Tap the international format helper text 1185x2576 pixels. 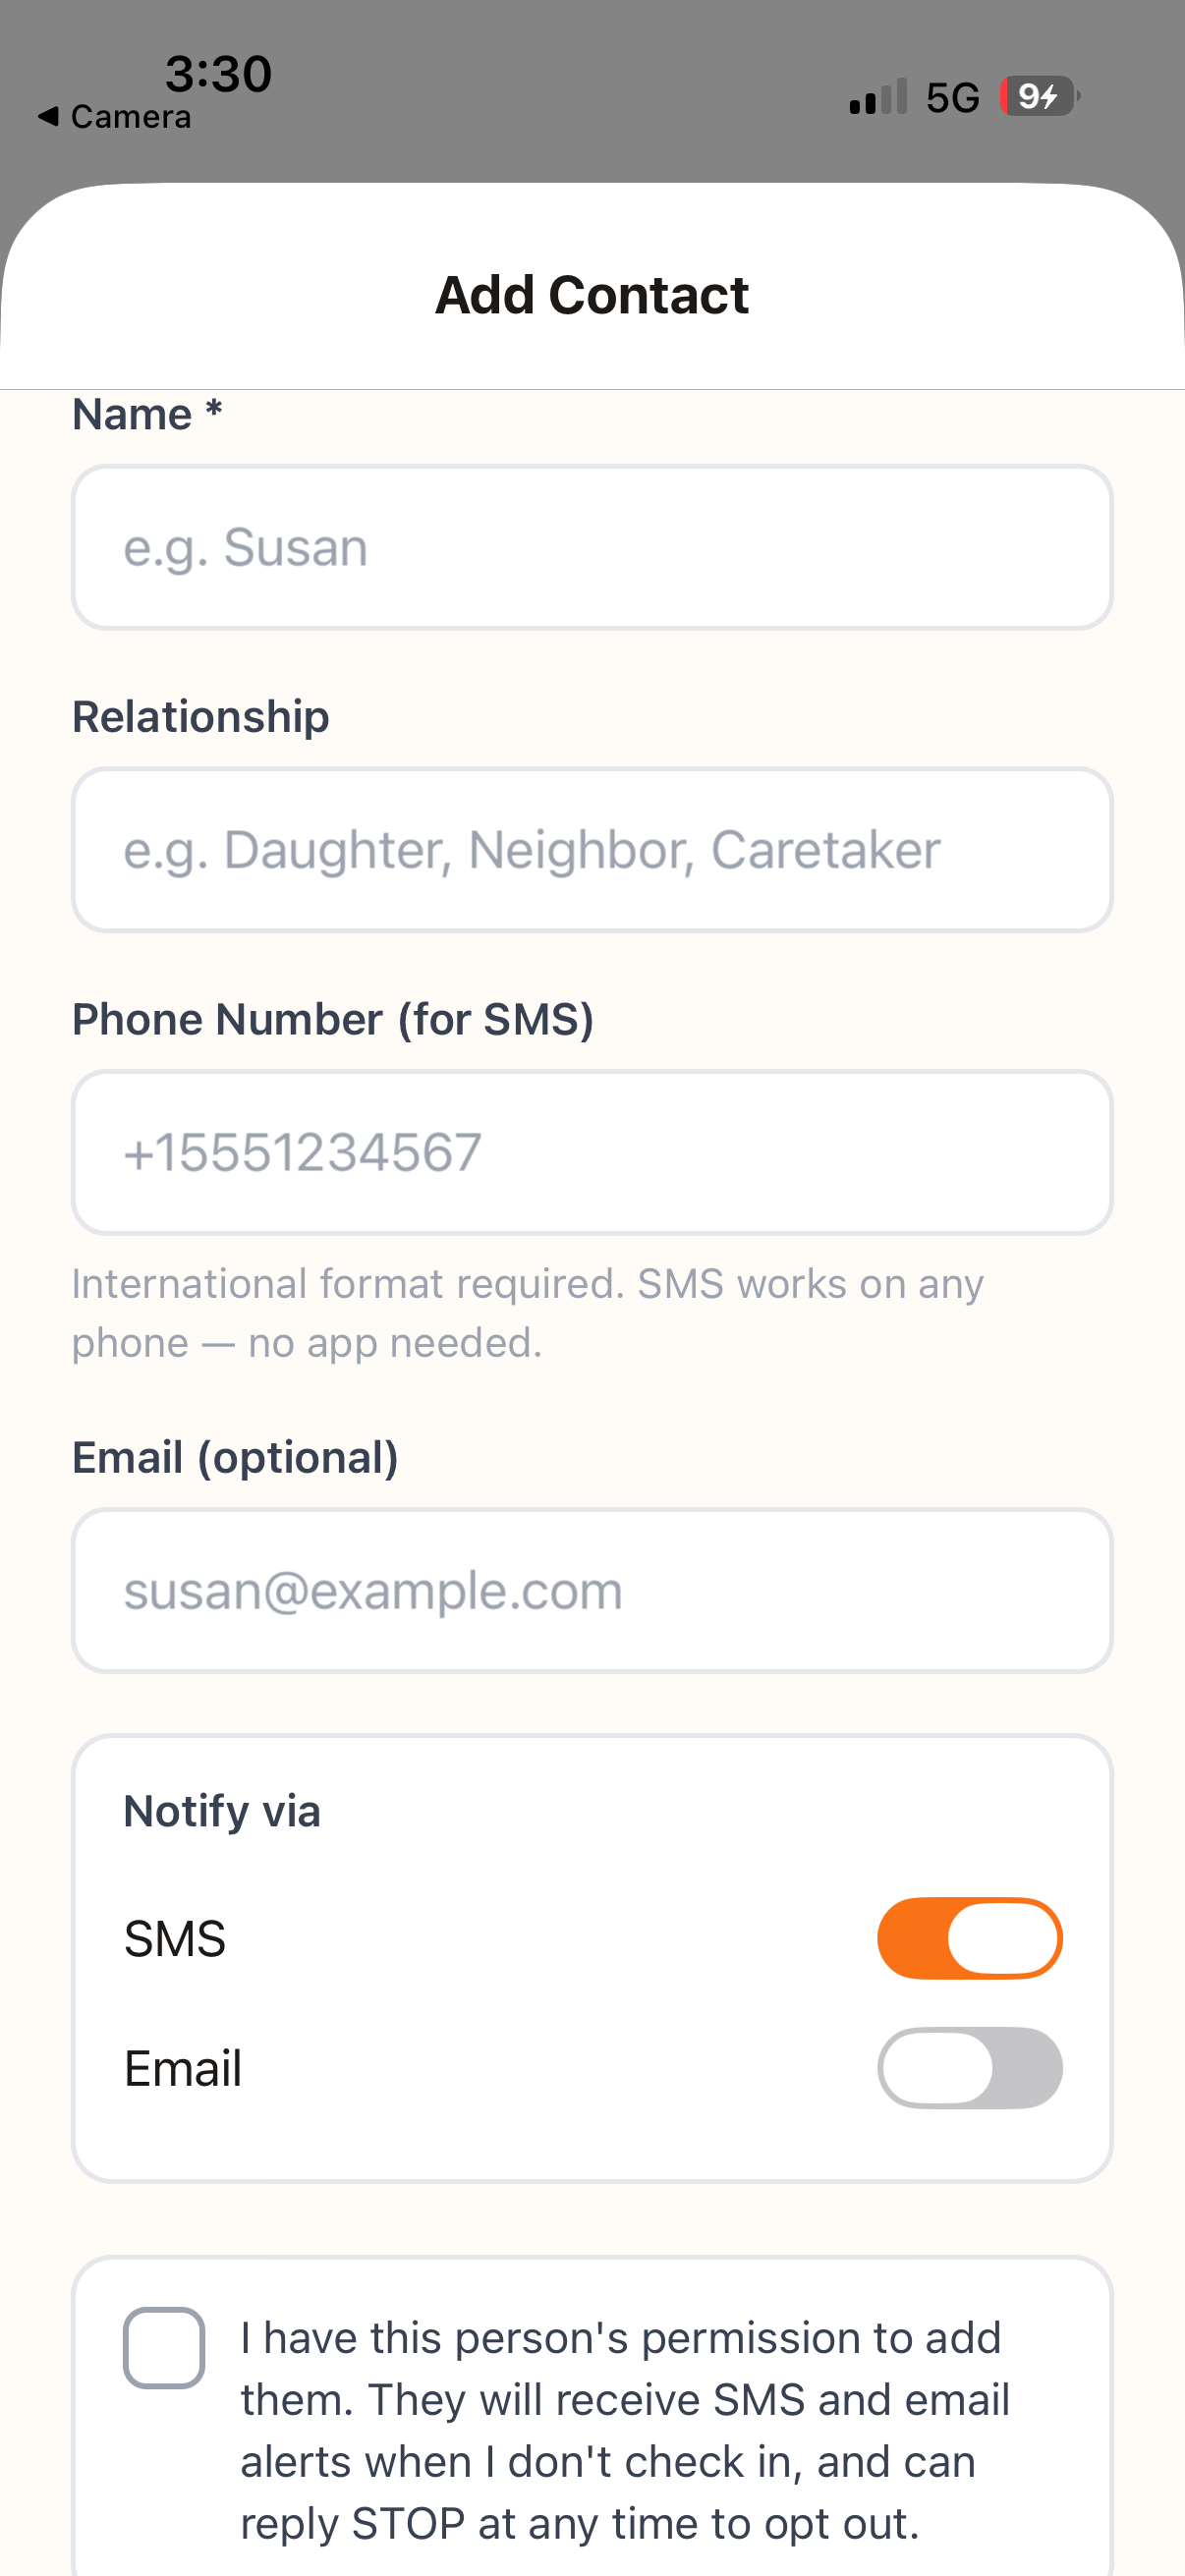pos(528,1313)
